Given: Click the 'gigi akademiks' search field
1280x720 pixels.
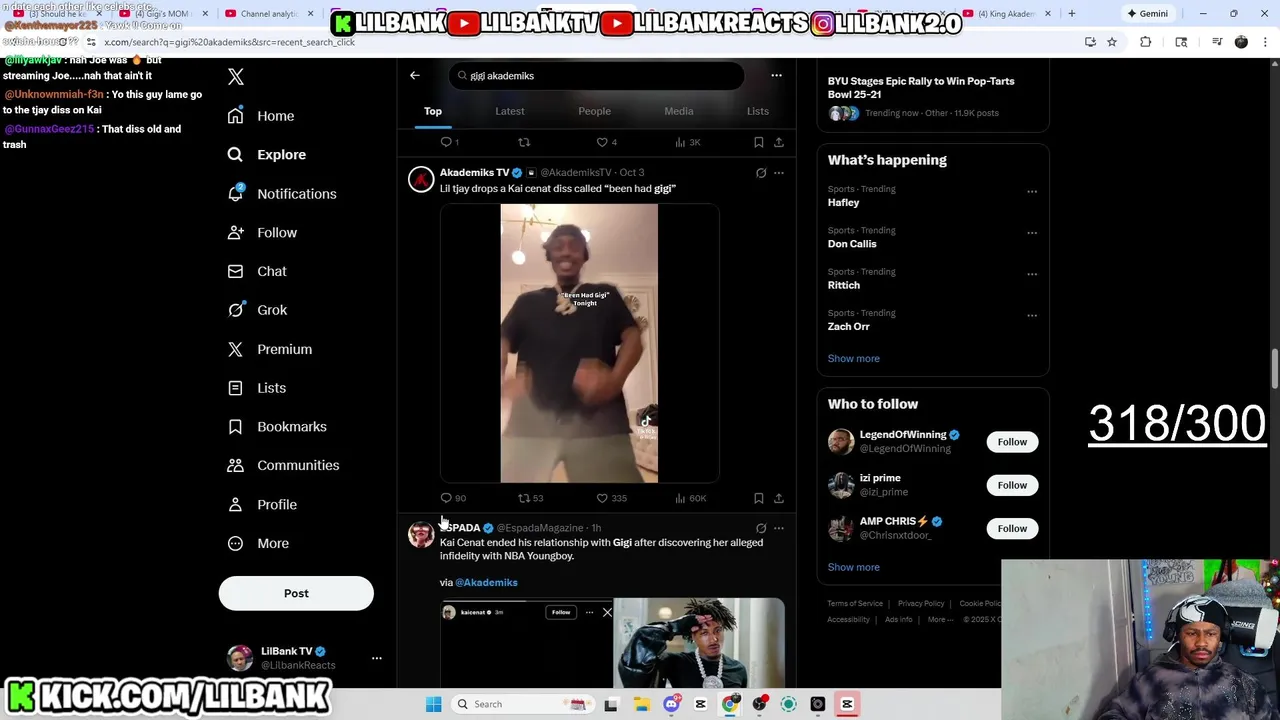Looking at the screenshot, I should coord(596,76).
